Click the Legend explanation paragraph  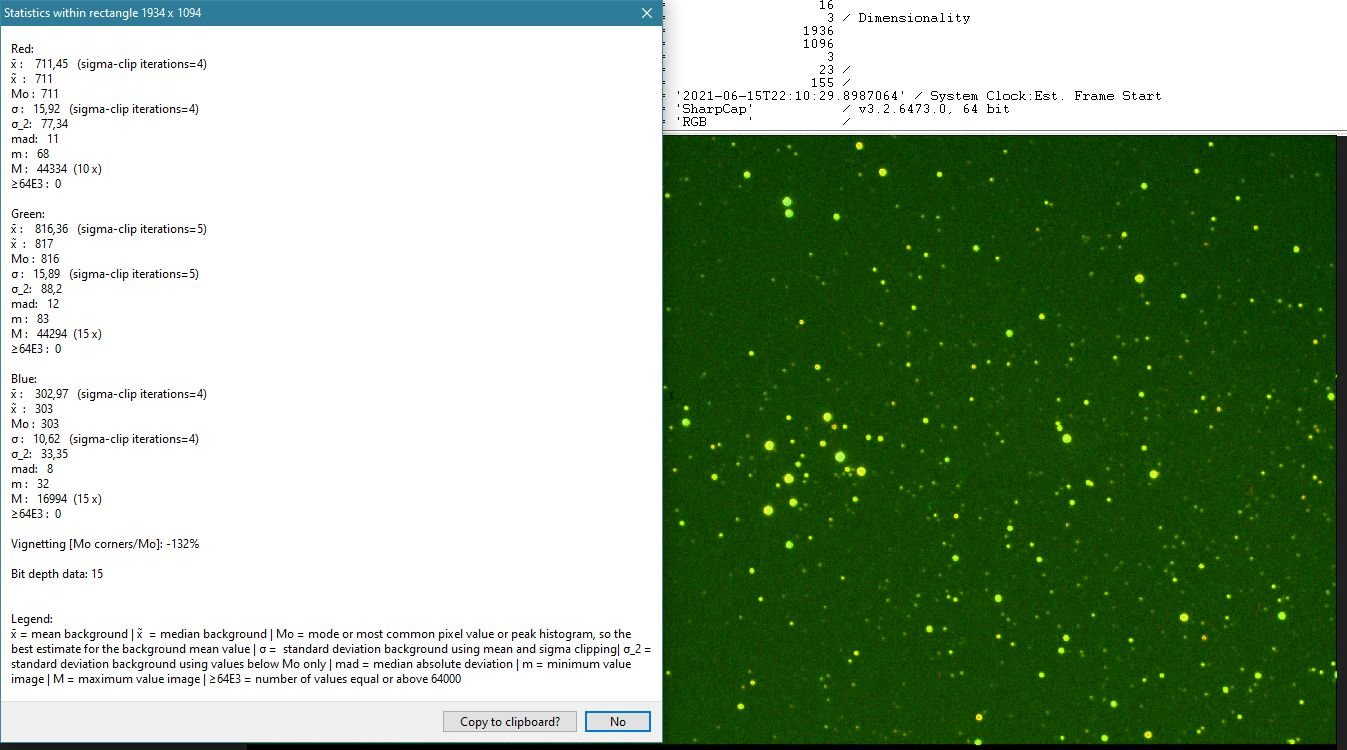(330, 656)
